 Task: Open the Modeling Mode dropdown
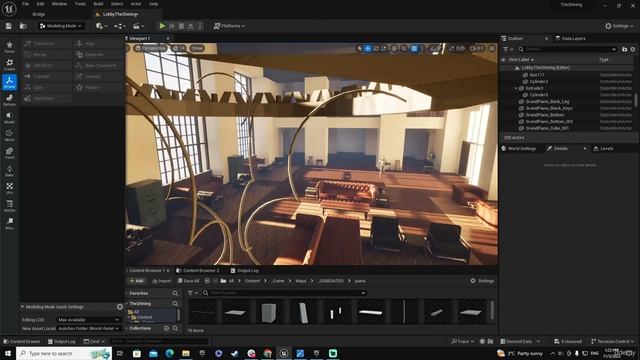tap(61, 26)
